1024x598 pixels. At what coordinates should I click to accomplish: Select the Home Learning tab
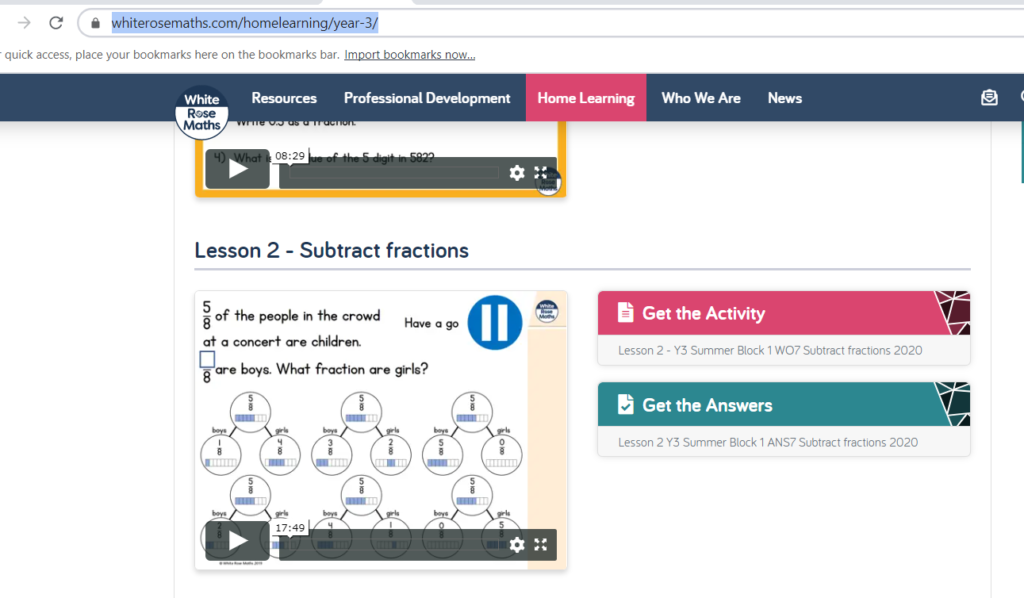(x=586, y=98)
